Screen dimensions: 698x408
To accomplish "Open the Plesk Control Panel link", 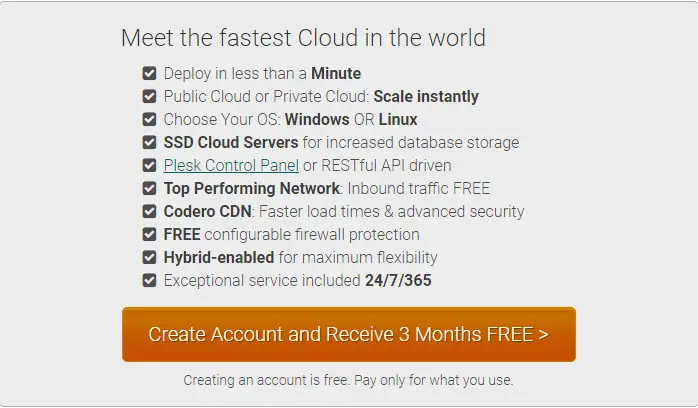I will [x=231, y=166].
